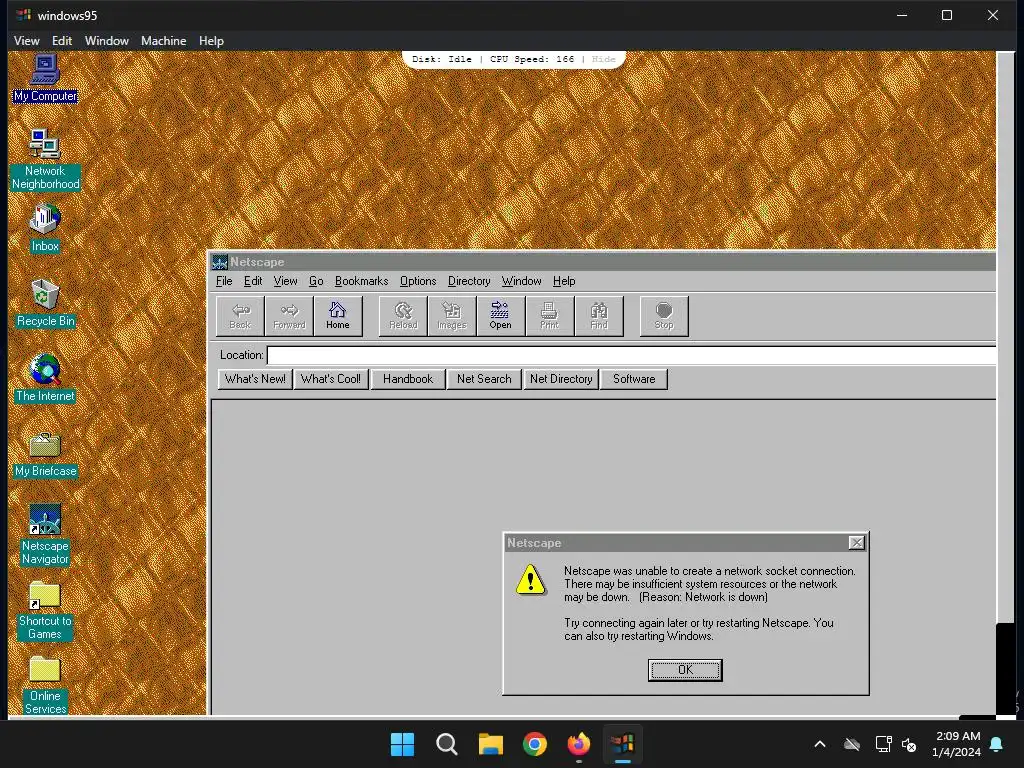Open Netscape Go menu

click(x=316, y=281)
